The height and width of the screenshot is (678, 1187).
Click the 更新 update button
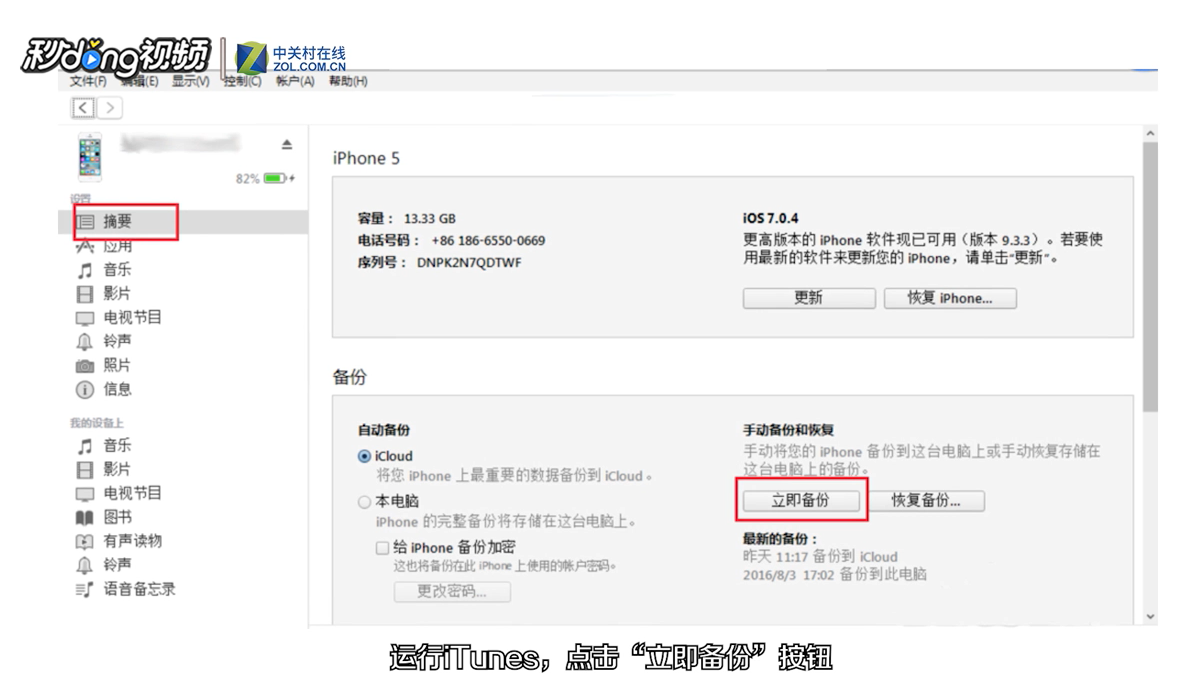click(x=809, y=298)
